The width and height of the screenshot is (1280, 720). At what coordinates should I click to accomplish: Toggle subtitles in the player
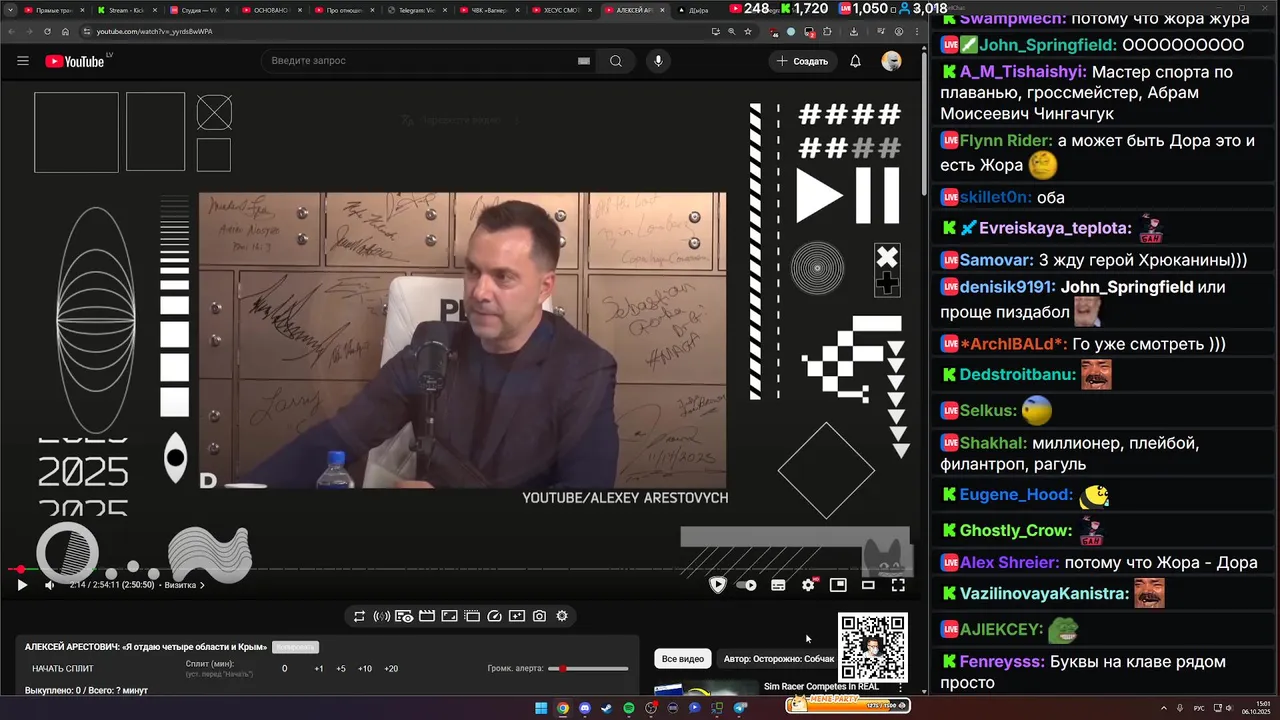(x=778, y=585)
